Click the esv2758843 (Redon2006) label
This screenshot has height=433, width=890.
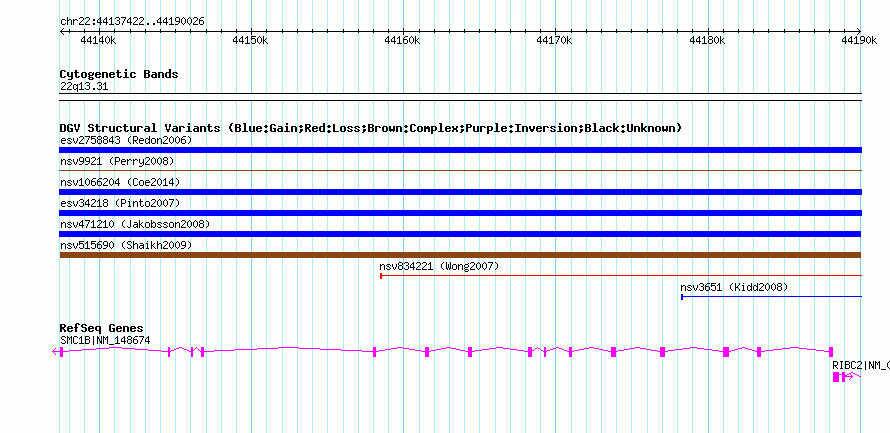point(126,140)
